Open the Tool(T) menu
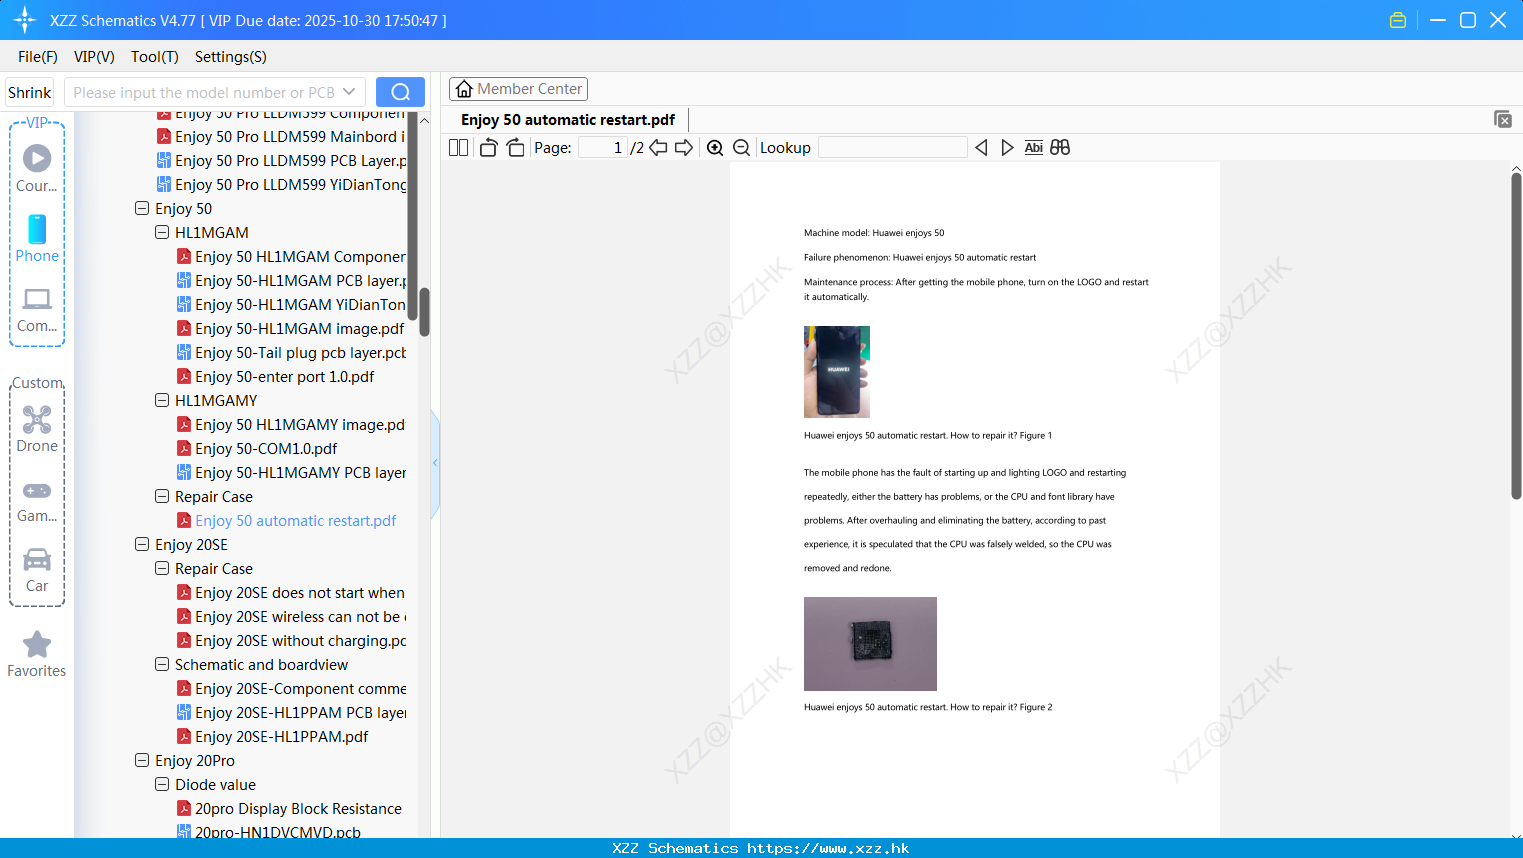The width and height of the screenshot is (1523, 858). [x=154, y=57]
